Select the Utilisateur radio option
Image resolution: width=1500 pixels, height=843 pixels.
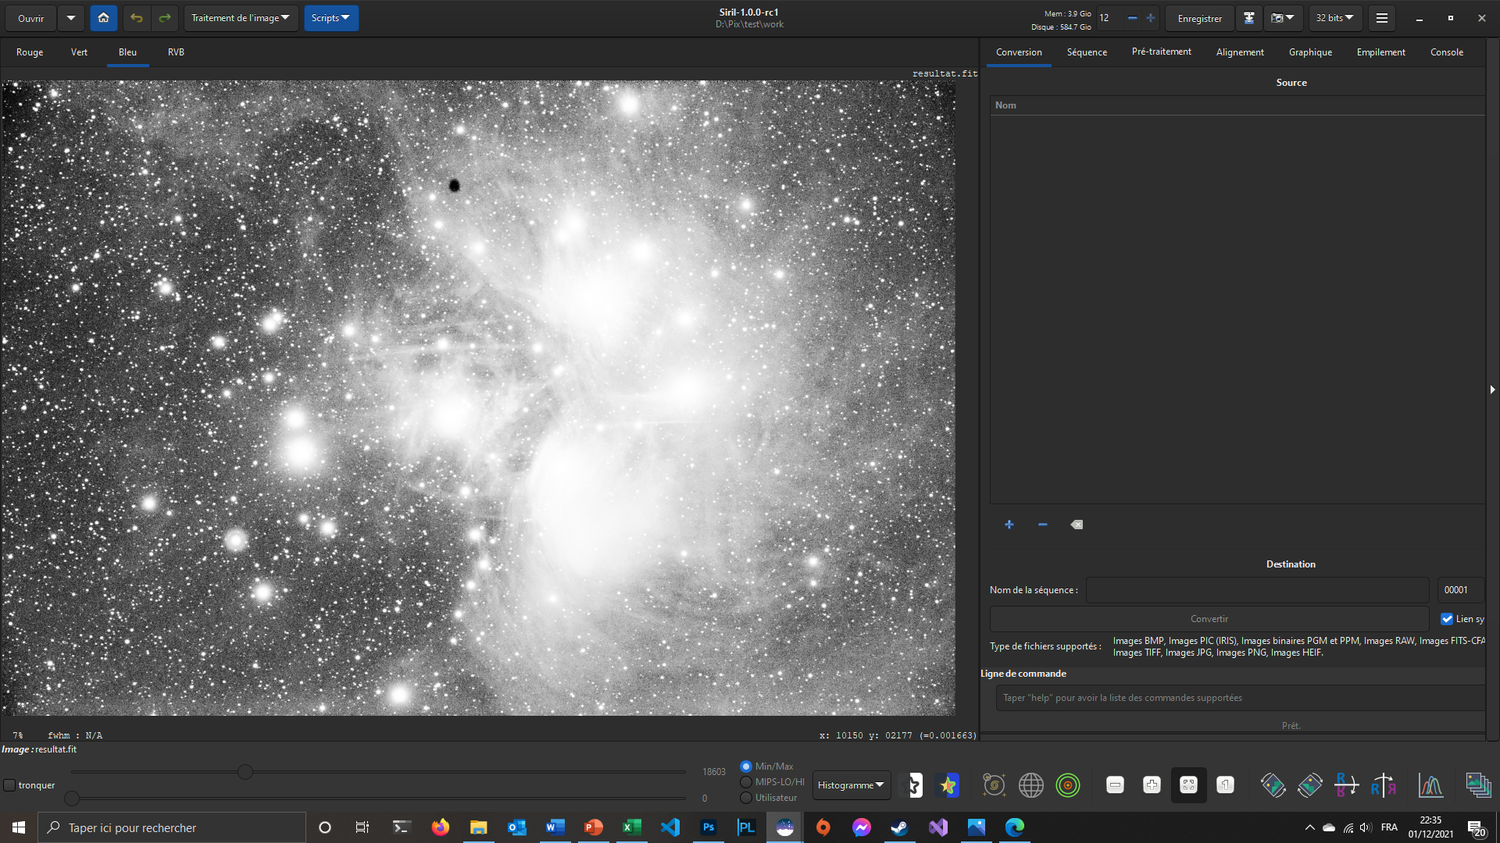pyautogui.click(x=746, y=798)
